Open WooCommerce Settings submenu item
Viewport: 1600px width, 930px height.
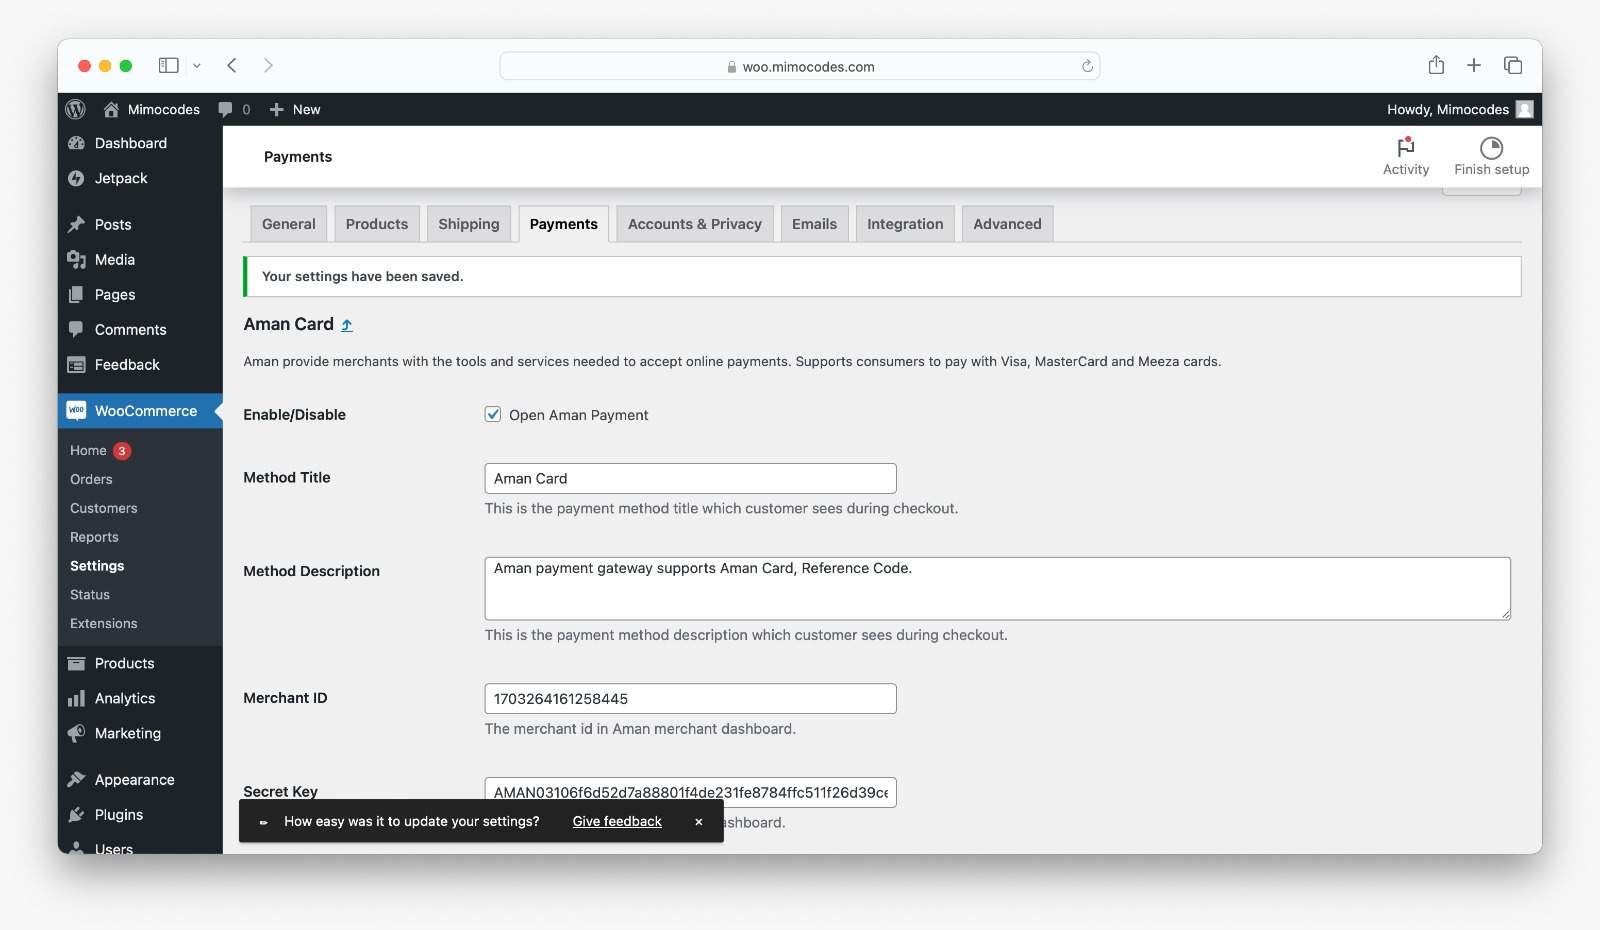97,565
